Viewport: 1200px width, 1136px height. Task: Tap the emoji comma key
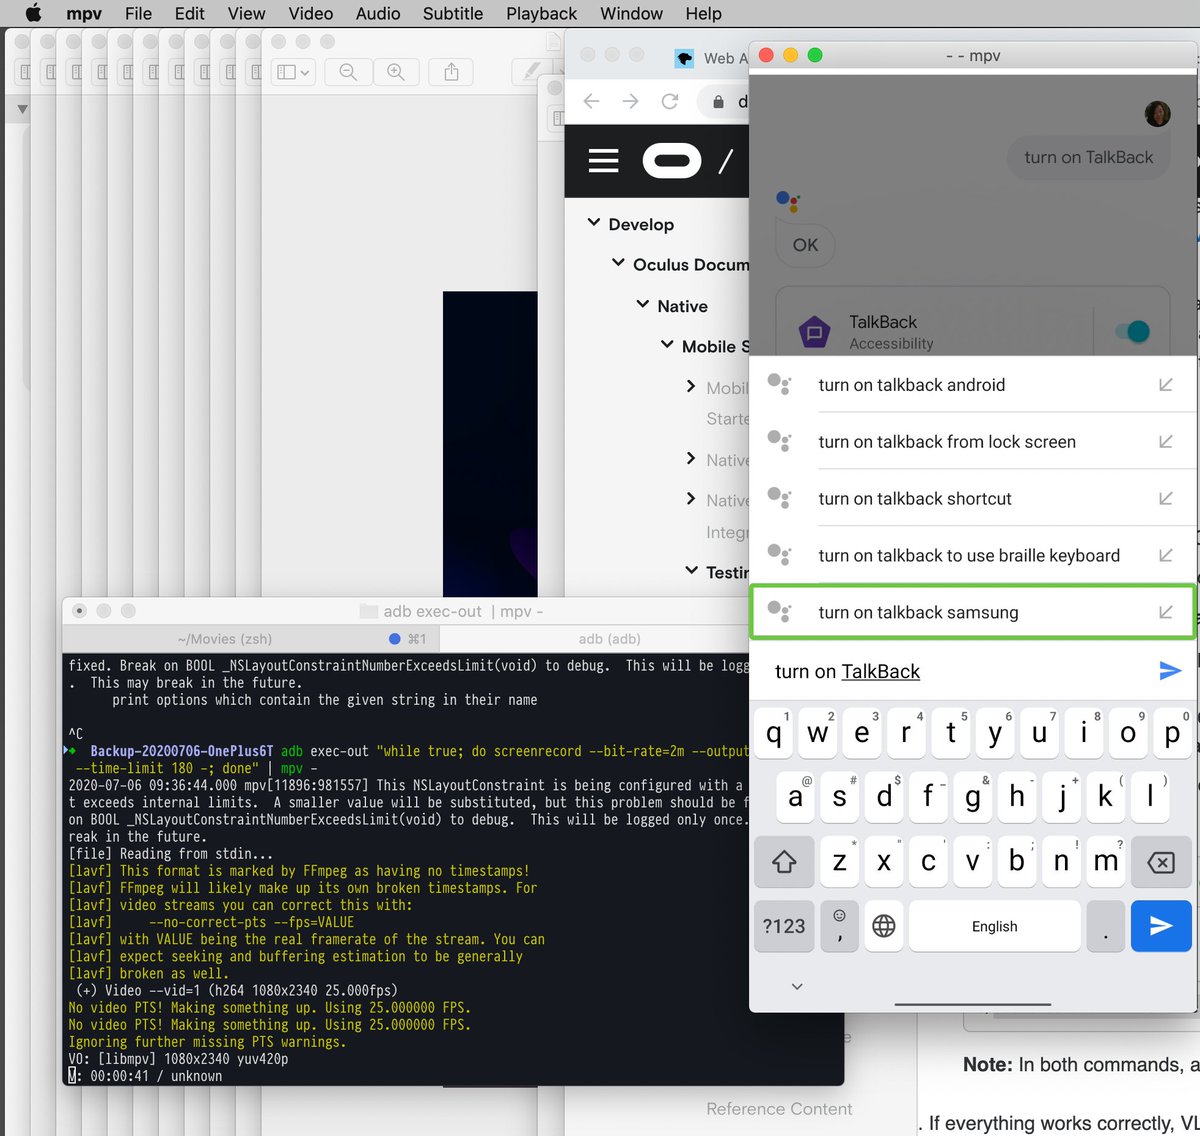(839, 926)
